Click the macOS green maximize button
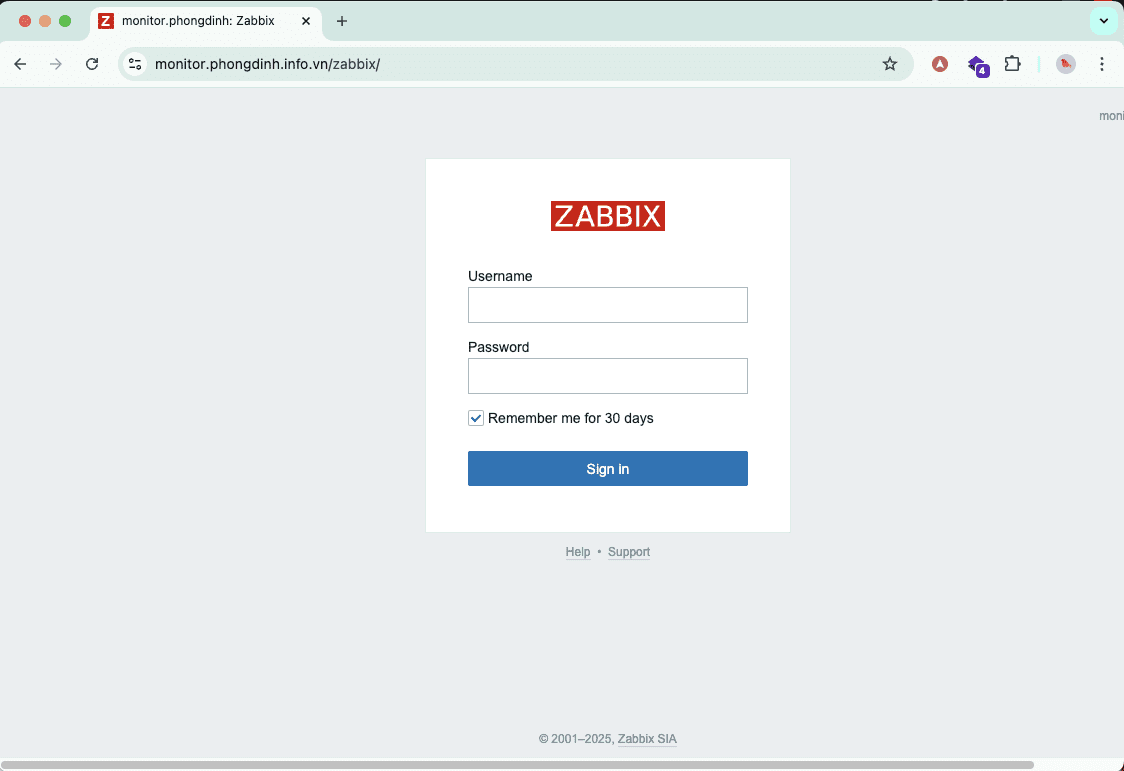 pos(65,21)
